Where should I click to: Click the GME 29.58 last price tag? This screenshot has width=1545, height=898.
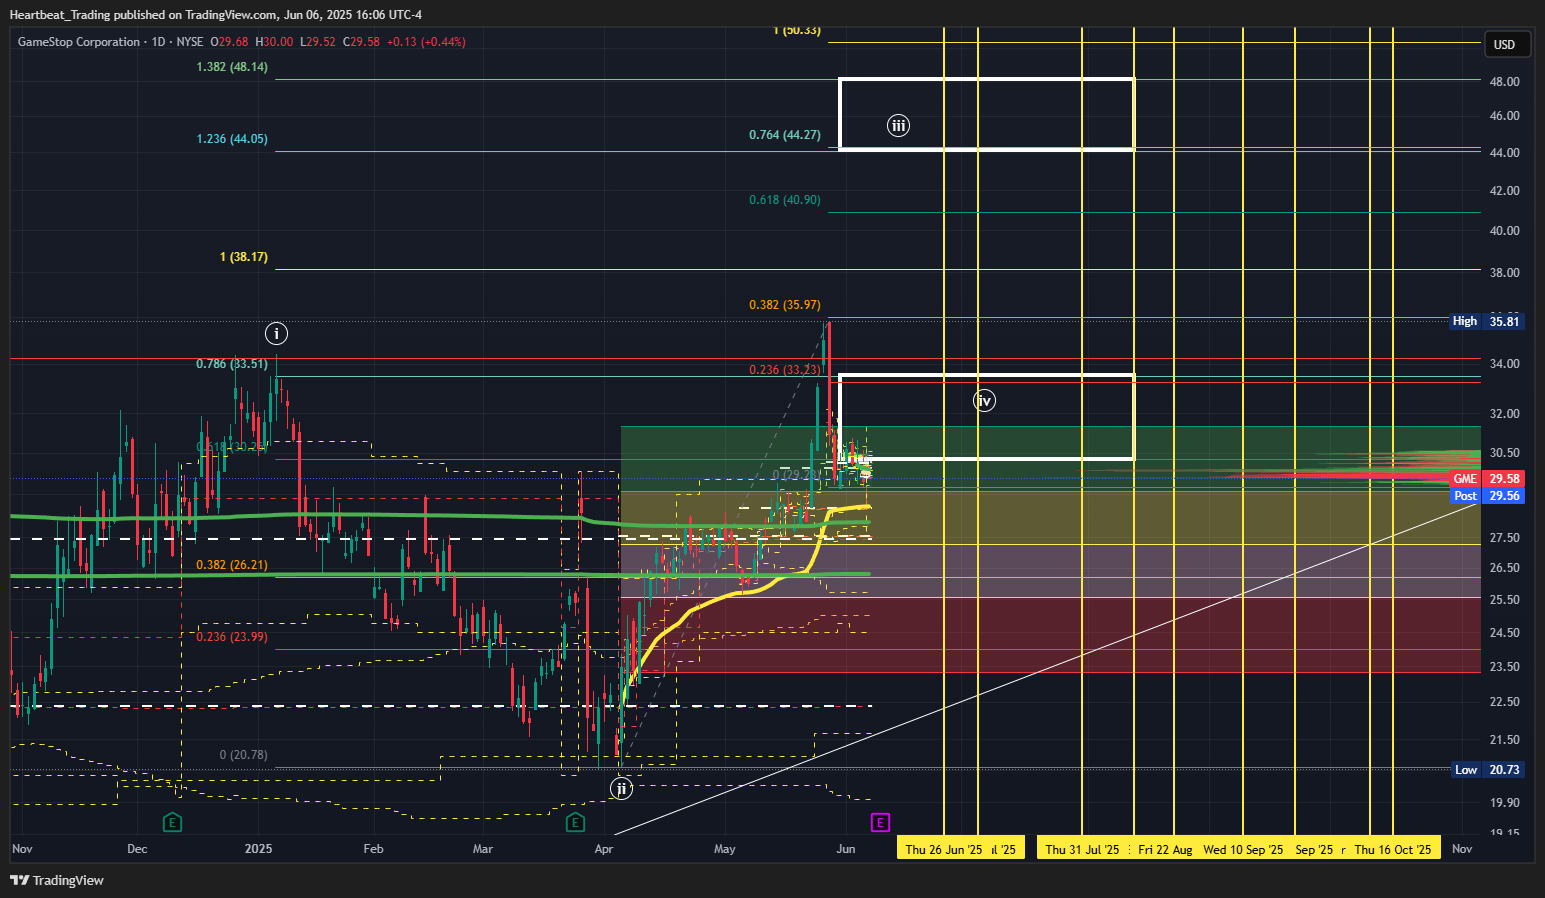(1487, 479)
